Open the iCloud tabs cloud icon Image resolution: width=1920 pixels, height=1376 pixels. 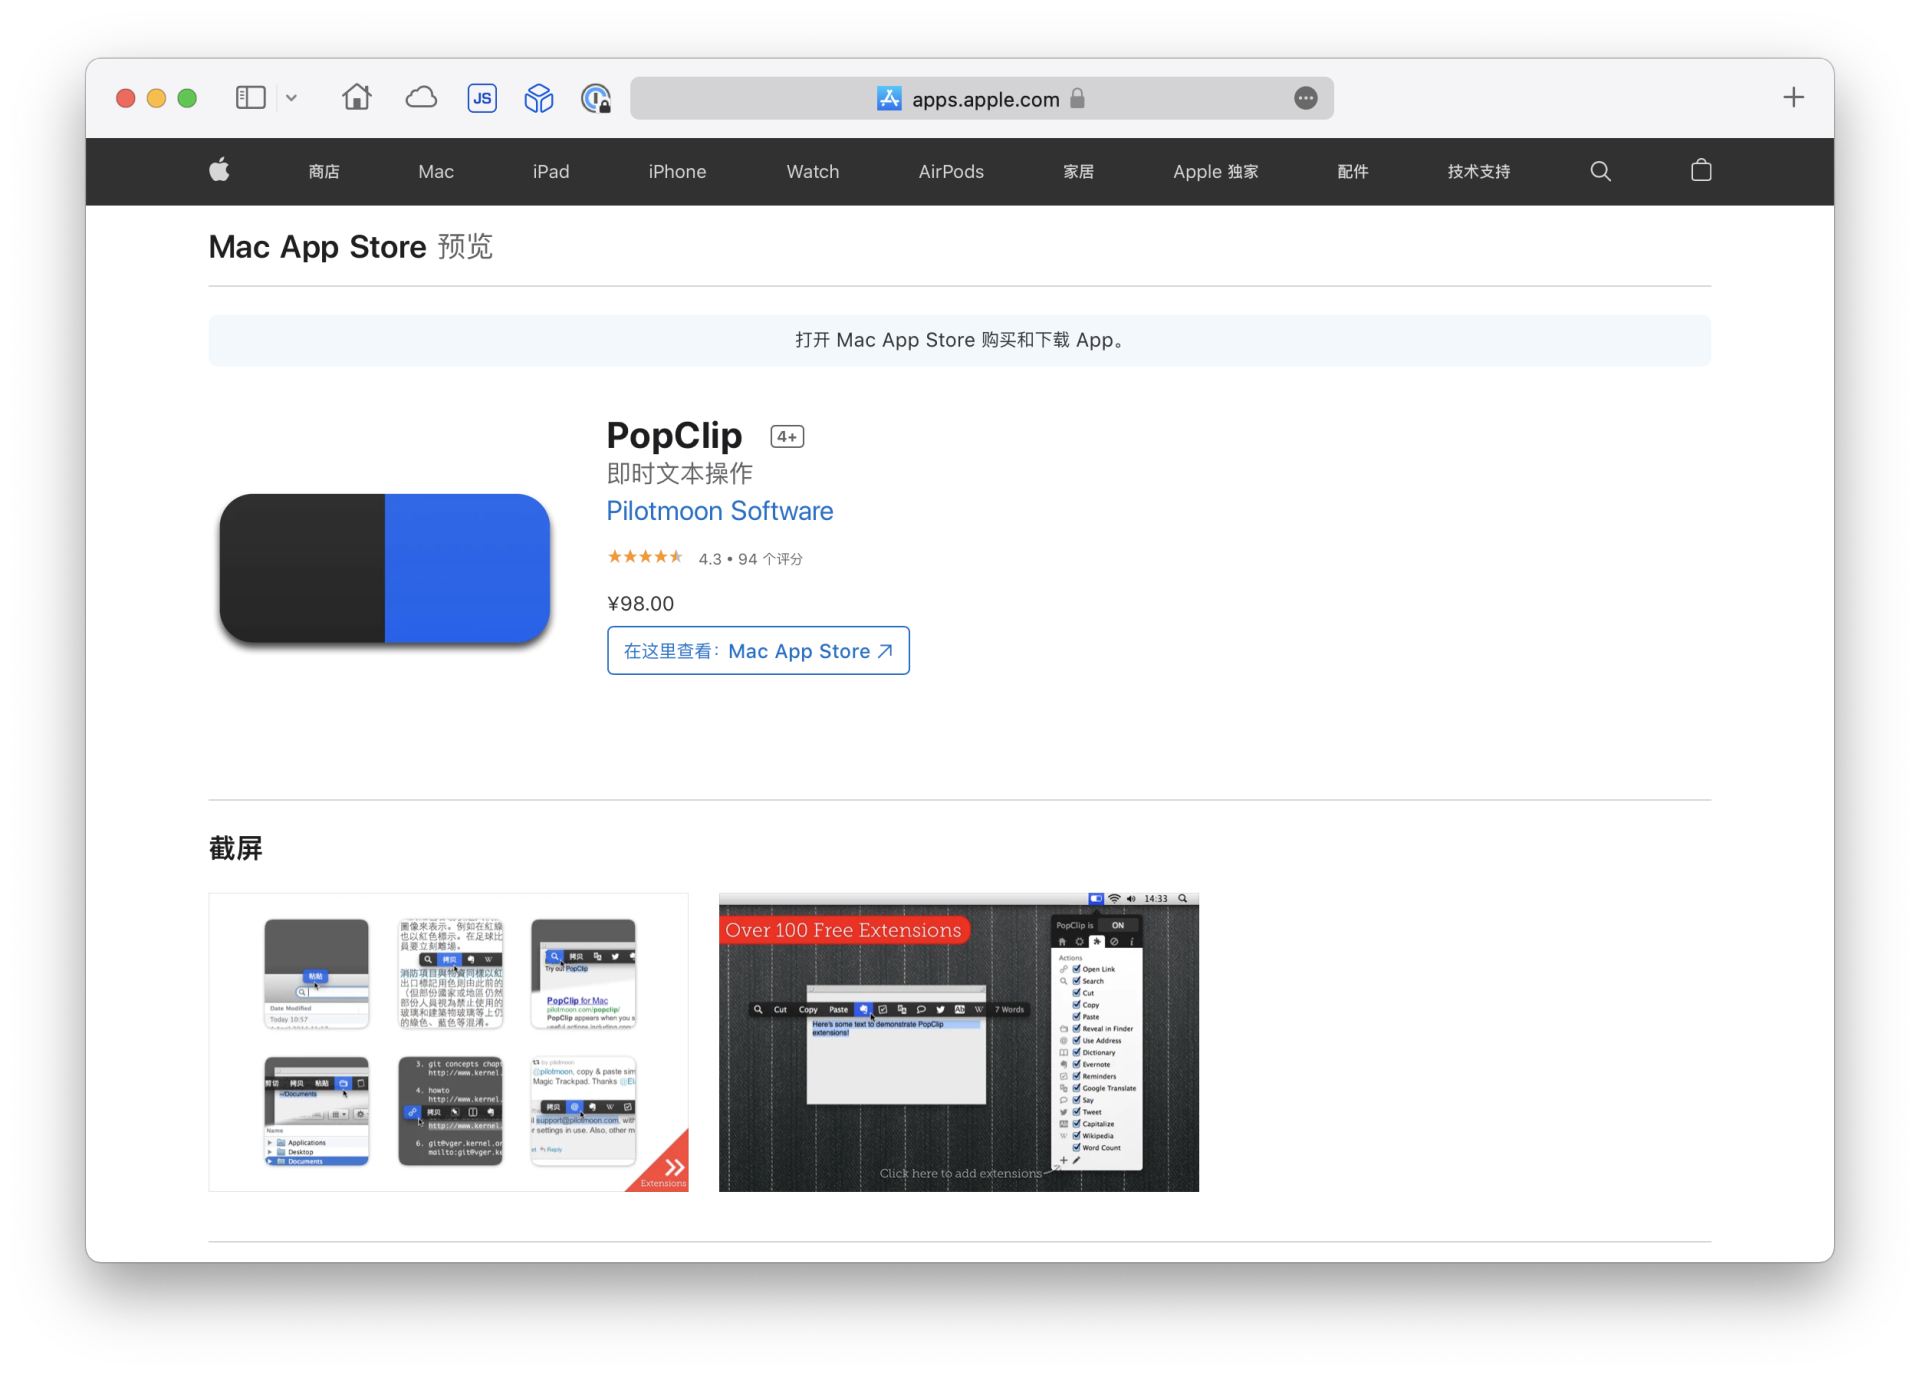[421, 97]
